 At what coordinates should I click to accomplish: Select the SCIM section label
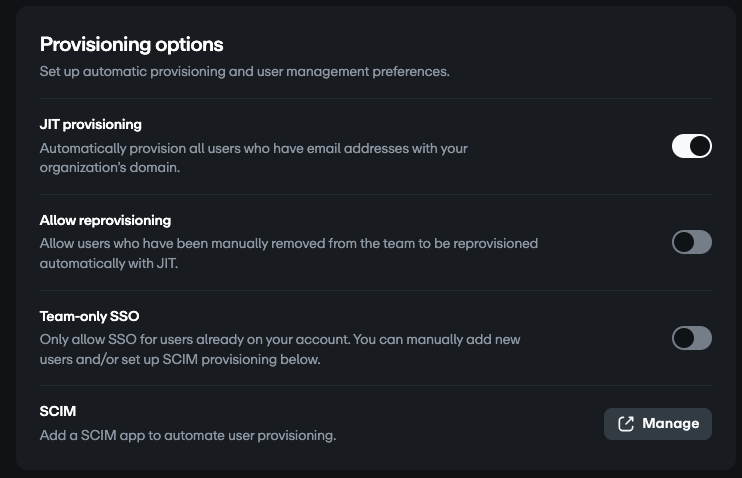click(58, 411)
